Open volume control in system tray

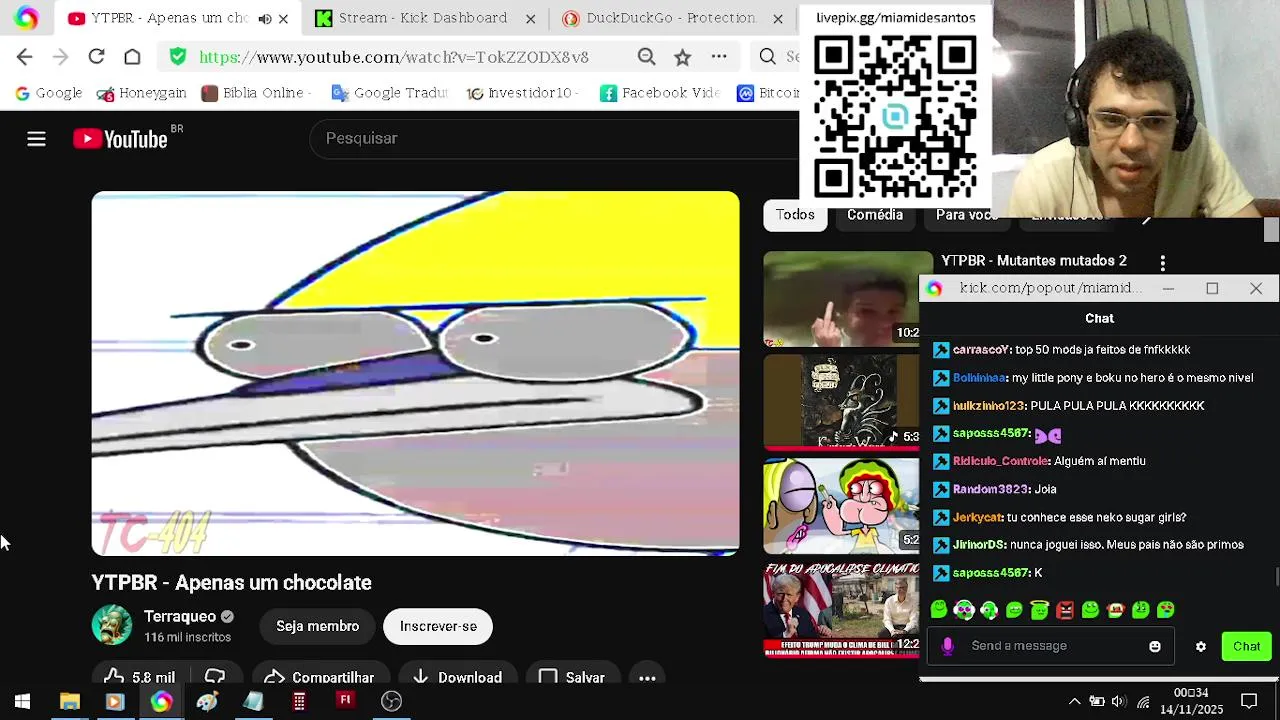point(1119,701)
